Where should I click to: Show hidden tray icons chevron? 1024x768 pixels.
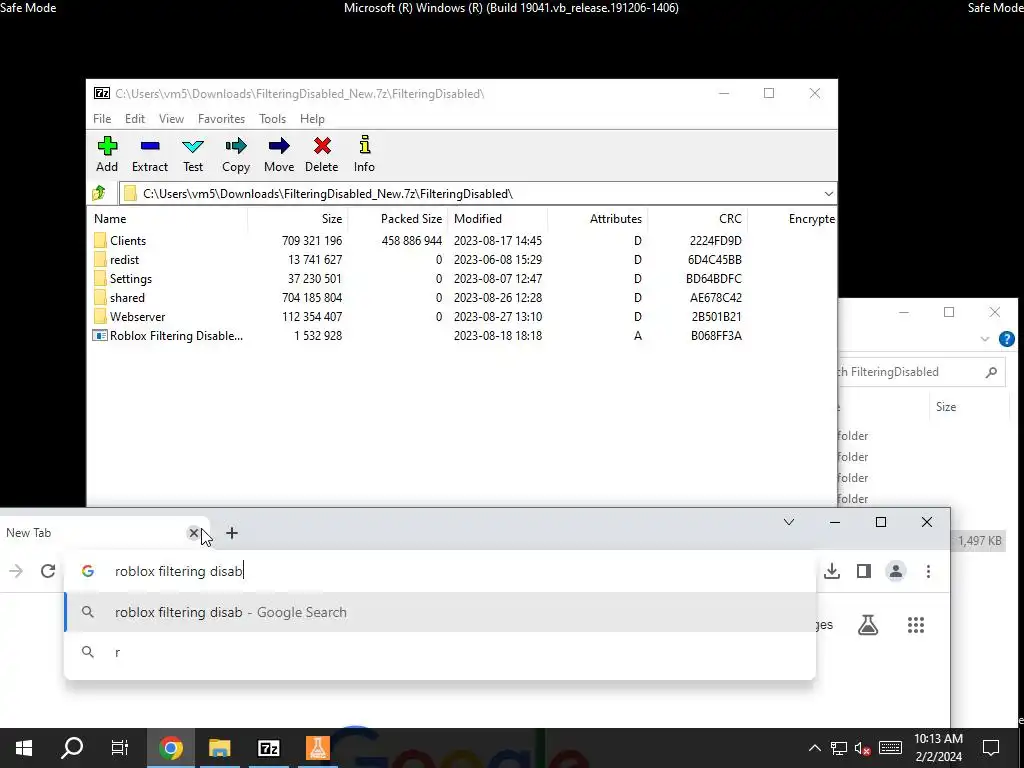click(x=814, y=748)
